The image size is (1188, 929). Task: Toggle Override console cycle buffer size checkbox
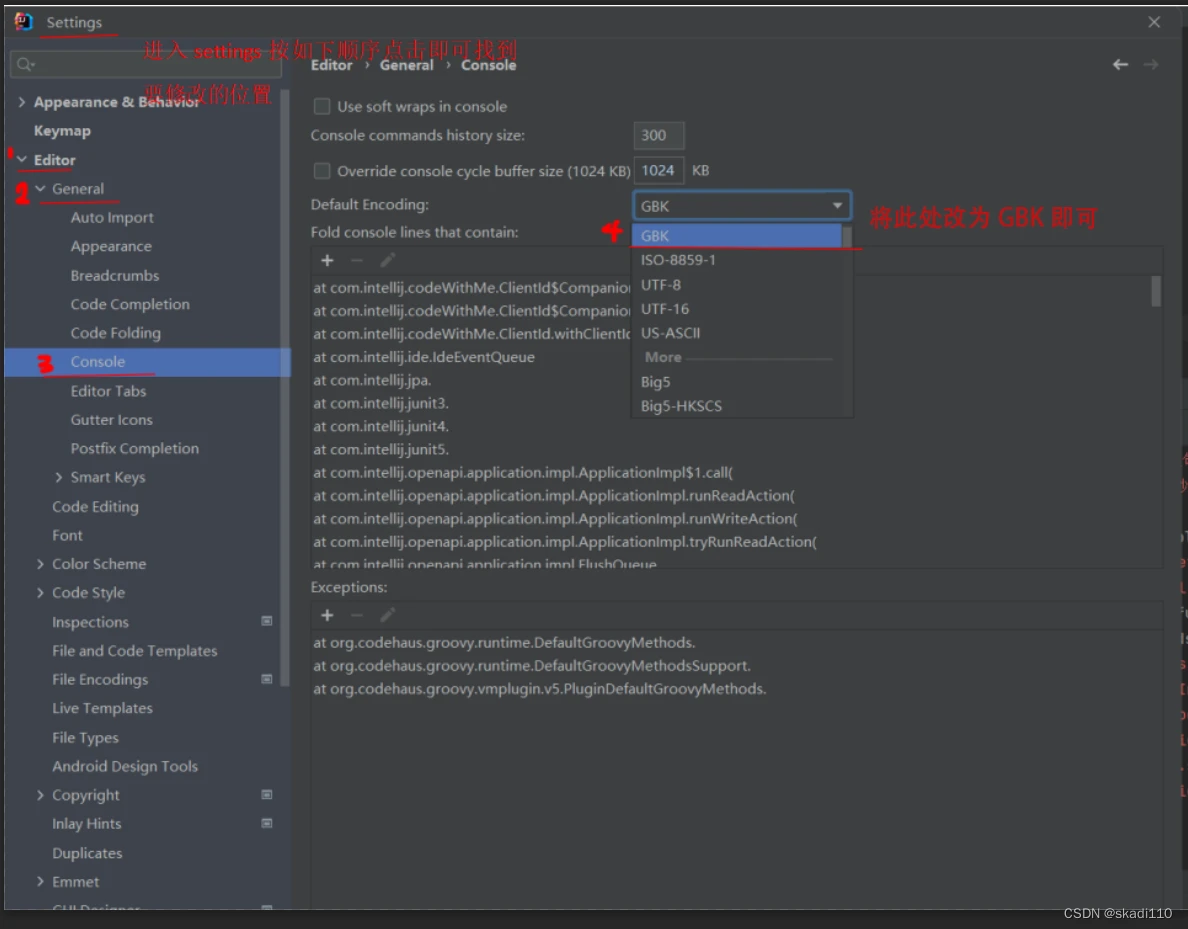pos(322,171)
